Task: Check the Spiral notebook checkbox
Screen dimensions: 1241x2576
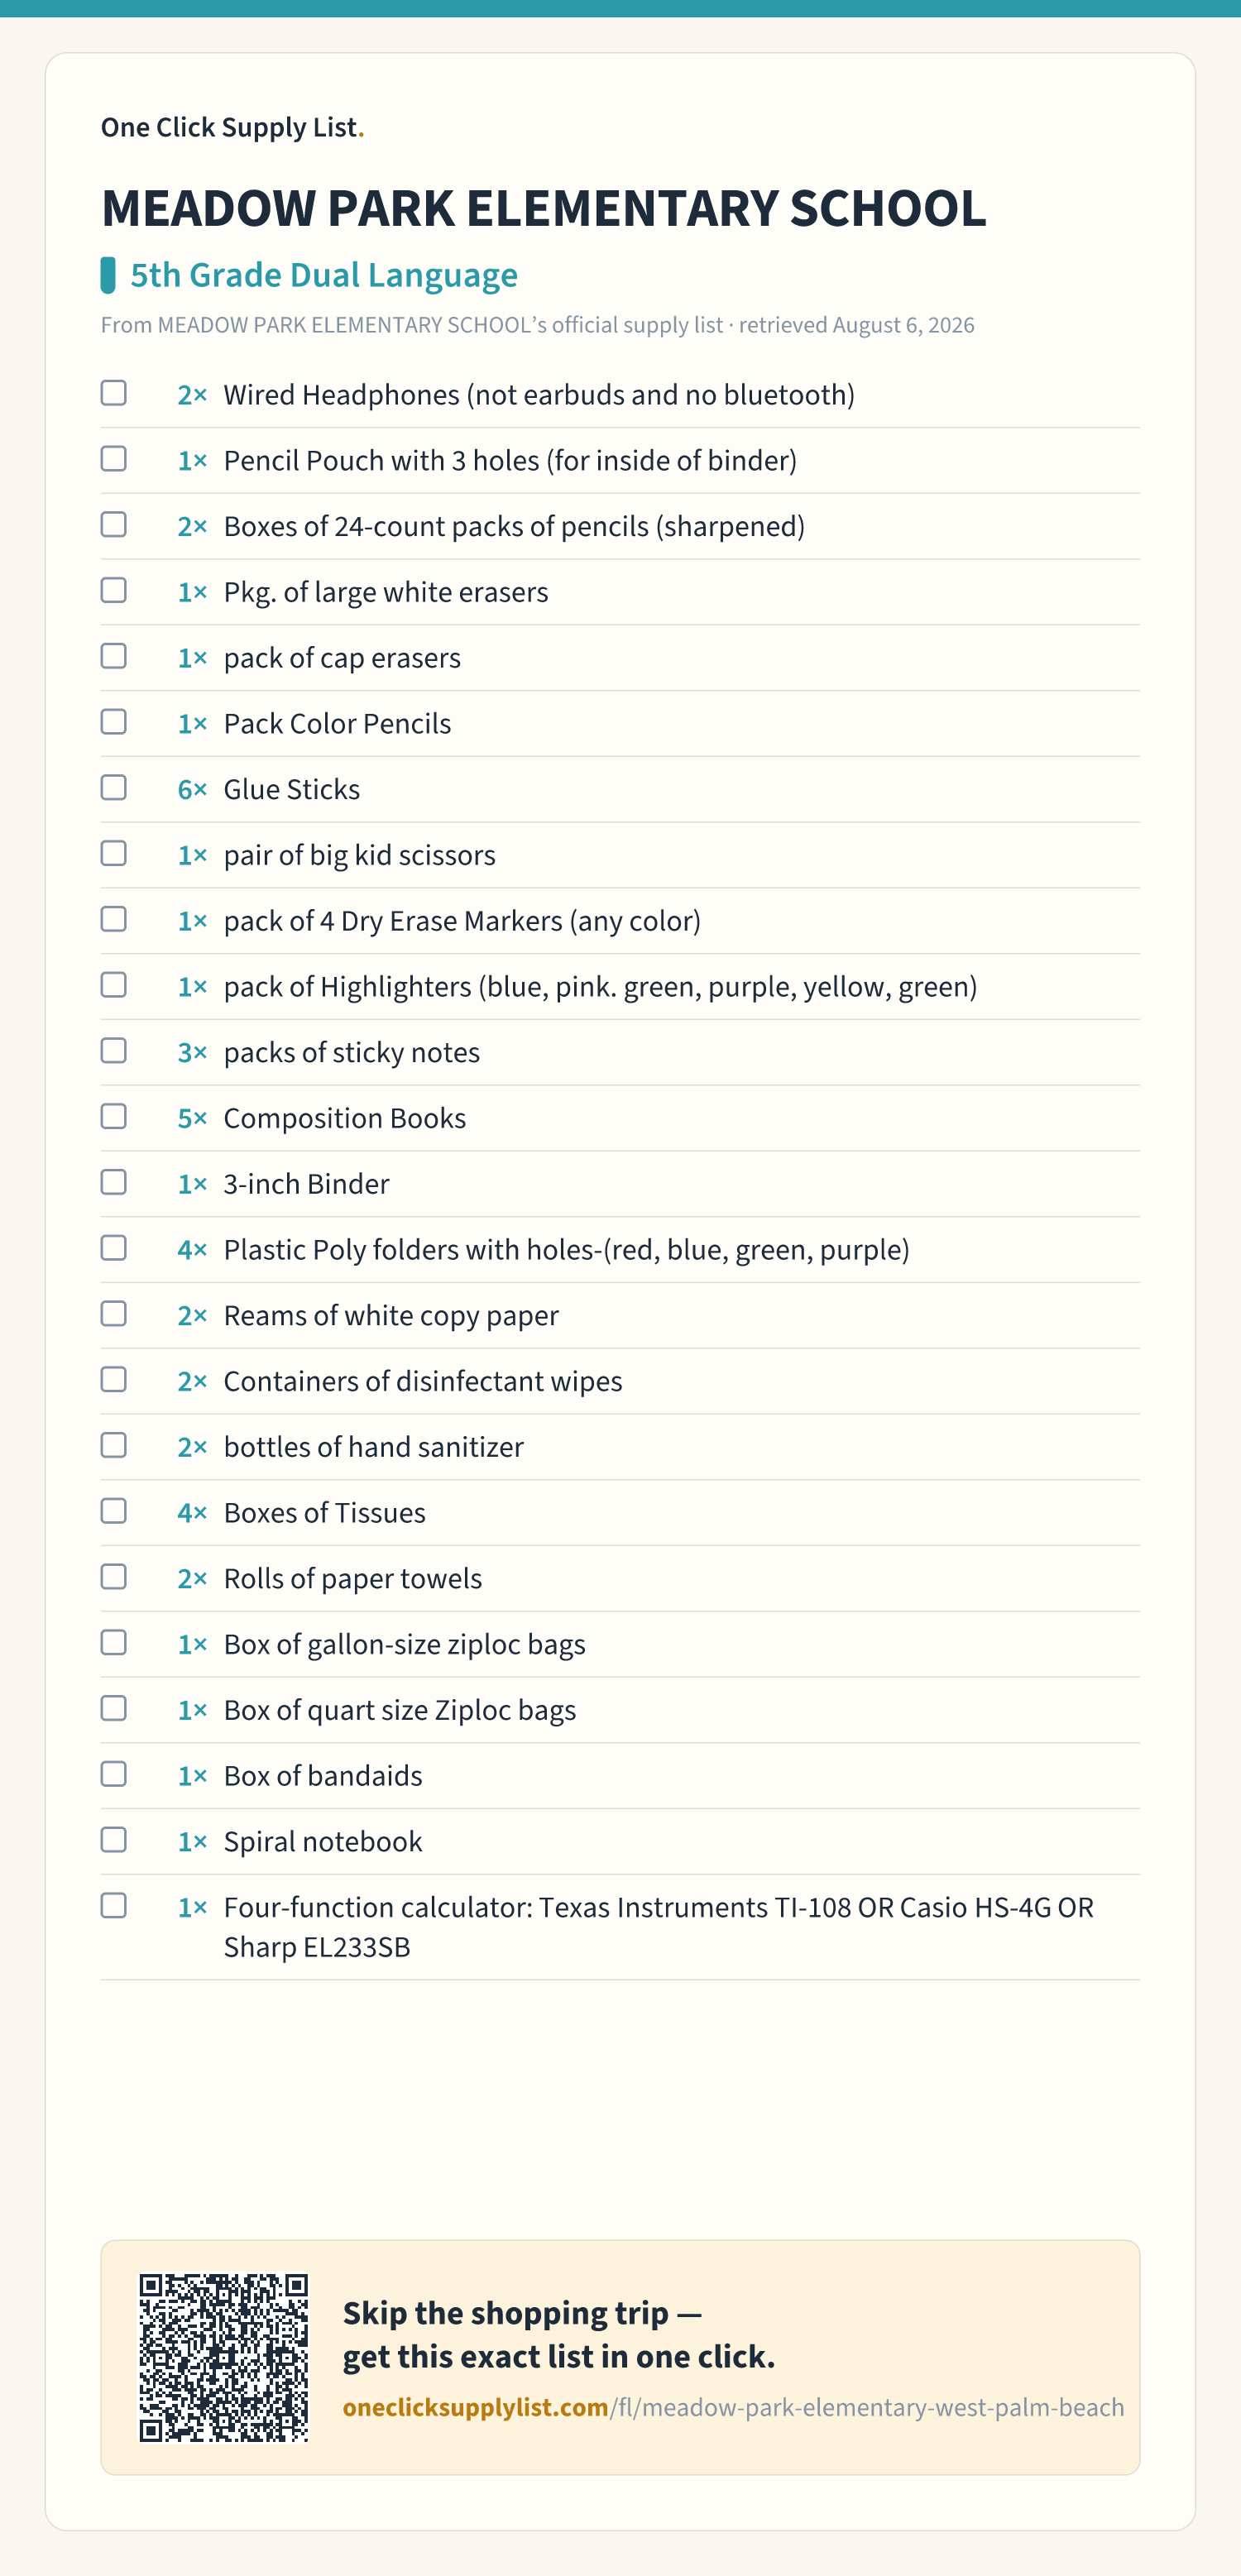Action: 114,1840
